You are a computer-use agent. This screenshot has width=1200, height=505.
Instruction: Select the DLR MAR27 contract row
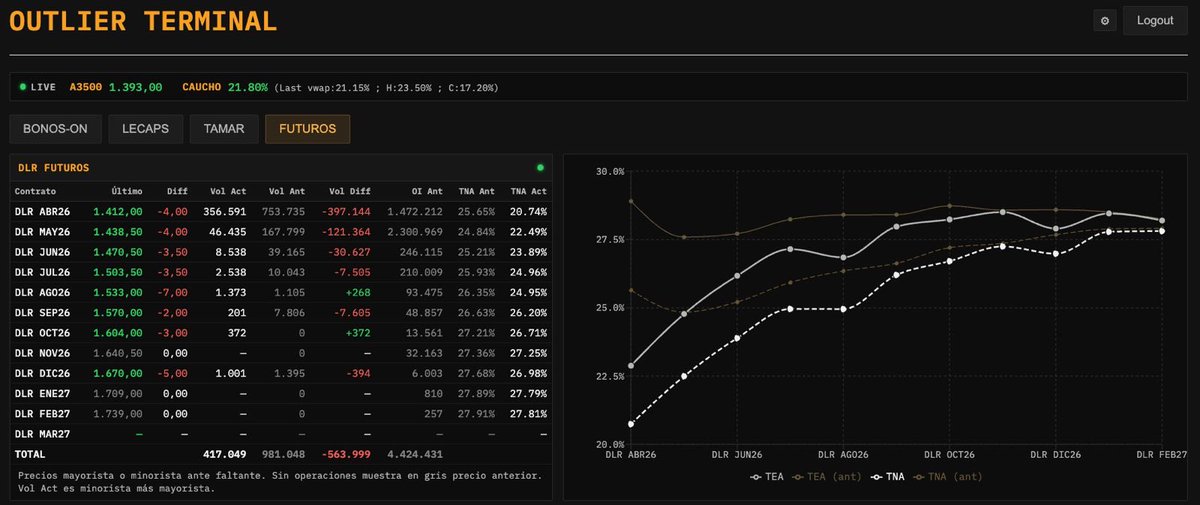281,434
